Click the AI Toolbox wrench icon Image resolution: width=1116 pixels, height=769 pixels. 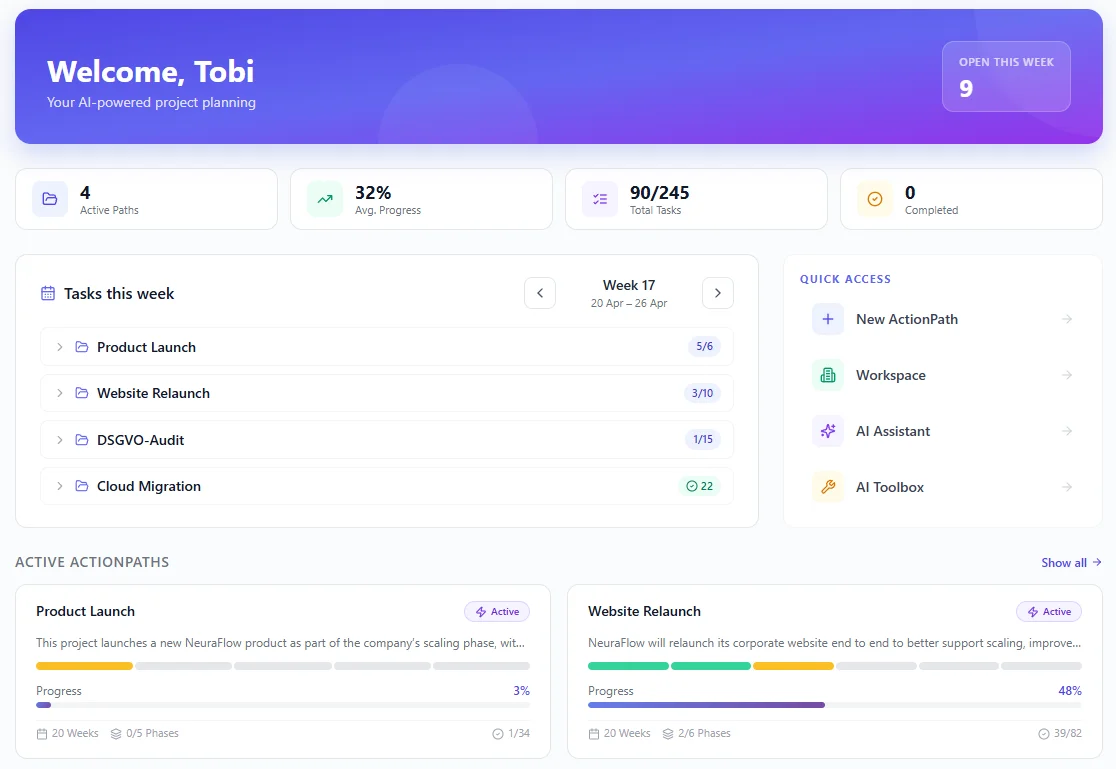click(828, 487)
